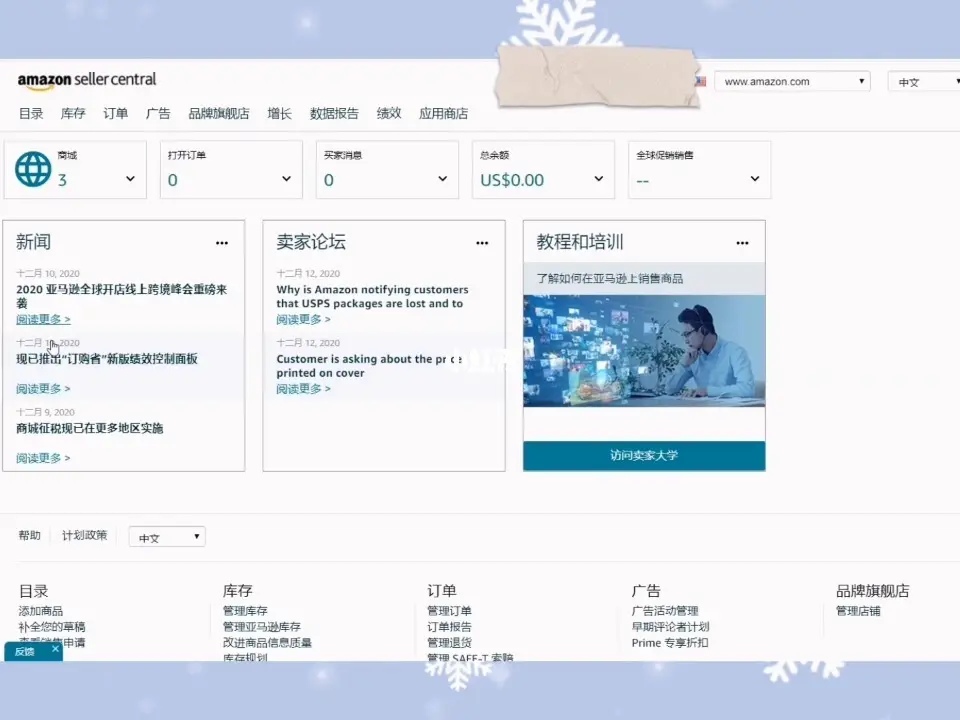
Task: Open 阅读更多 under the first news item
Action: click(42, 320)
